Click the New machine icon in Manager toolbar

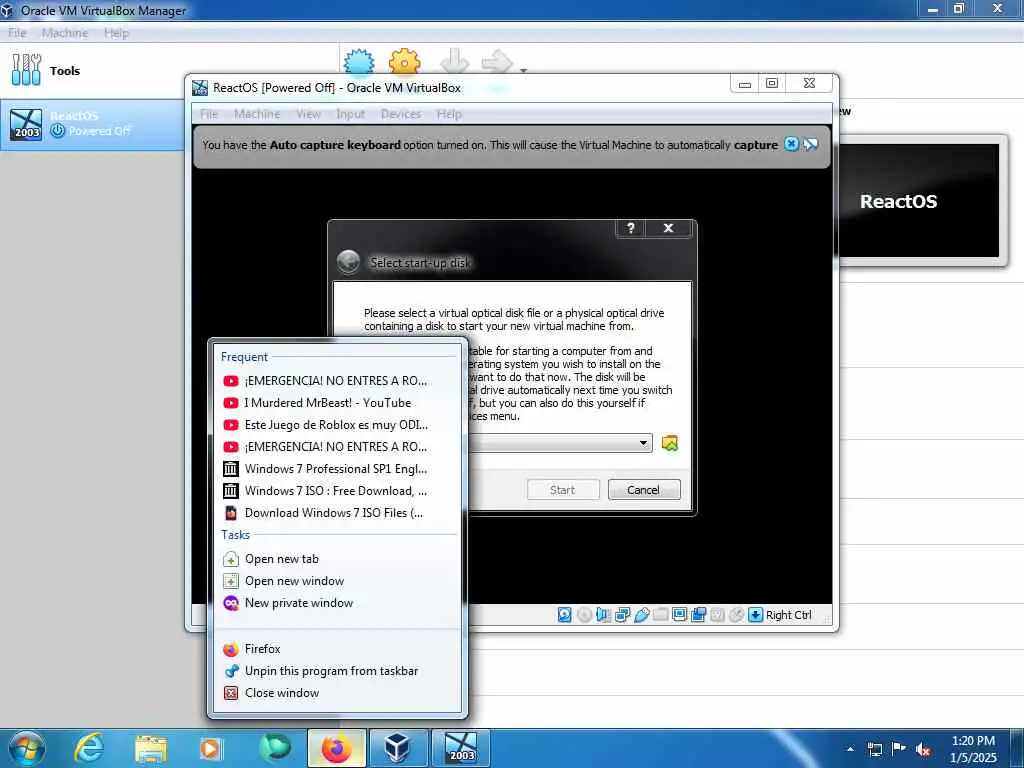pos(359,61)
